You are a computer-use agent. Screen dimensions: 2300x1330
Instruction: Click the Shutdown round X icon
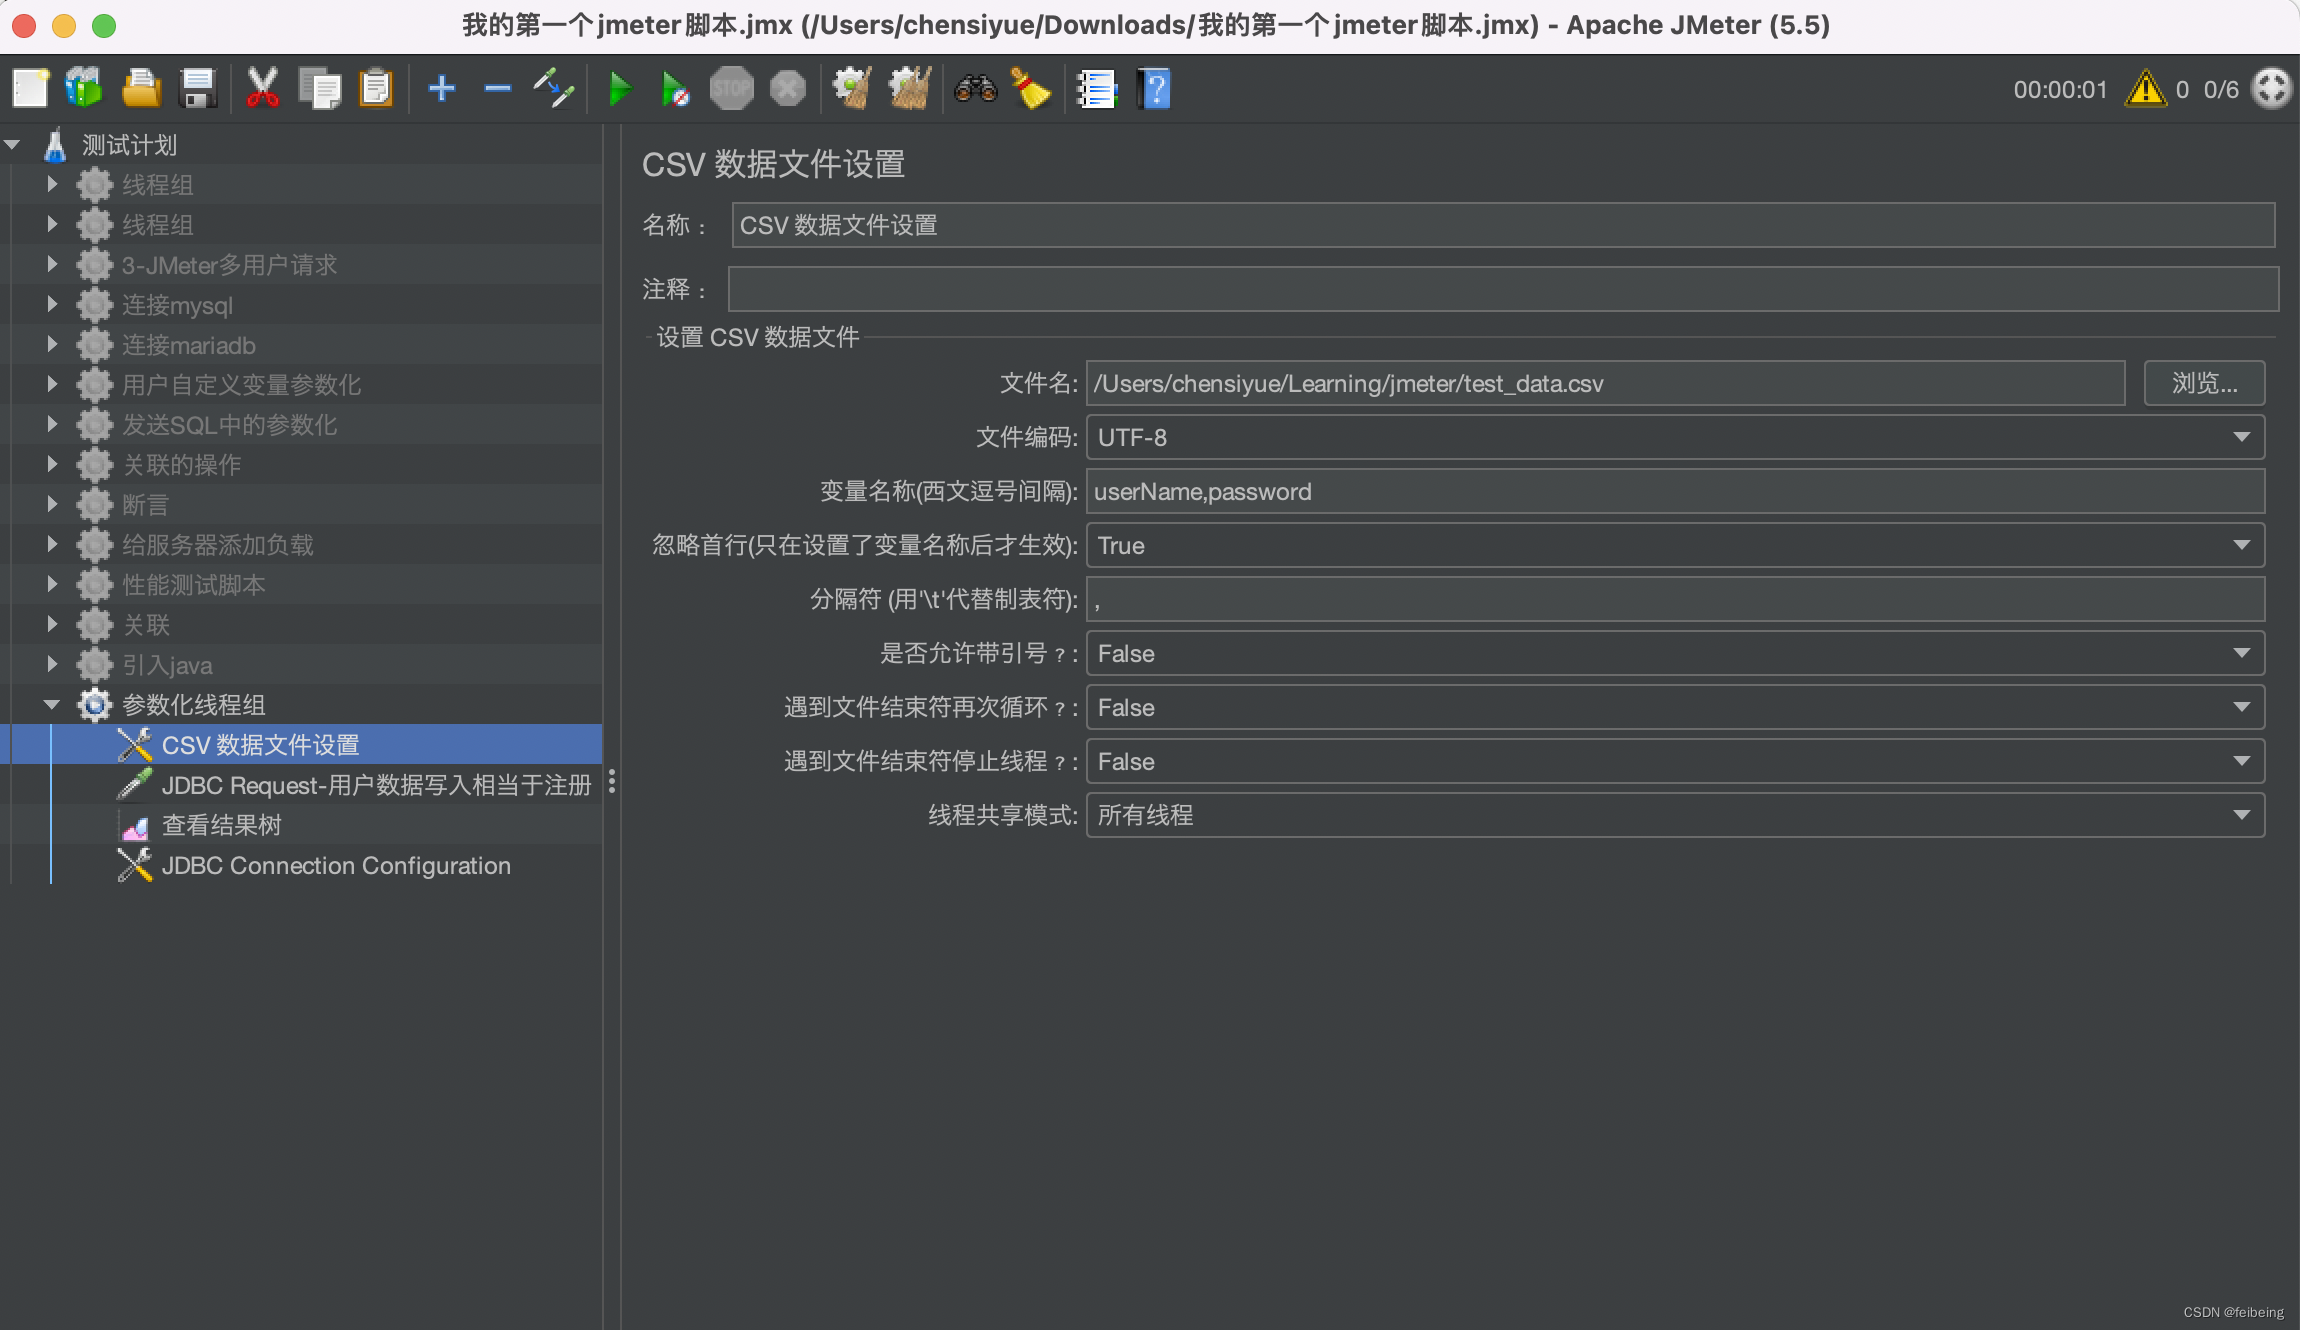[788, 88]
